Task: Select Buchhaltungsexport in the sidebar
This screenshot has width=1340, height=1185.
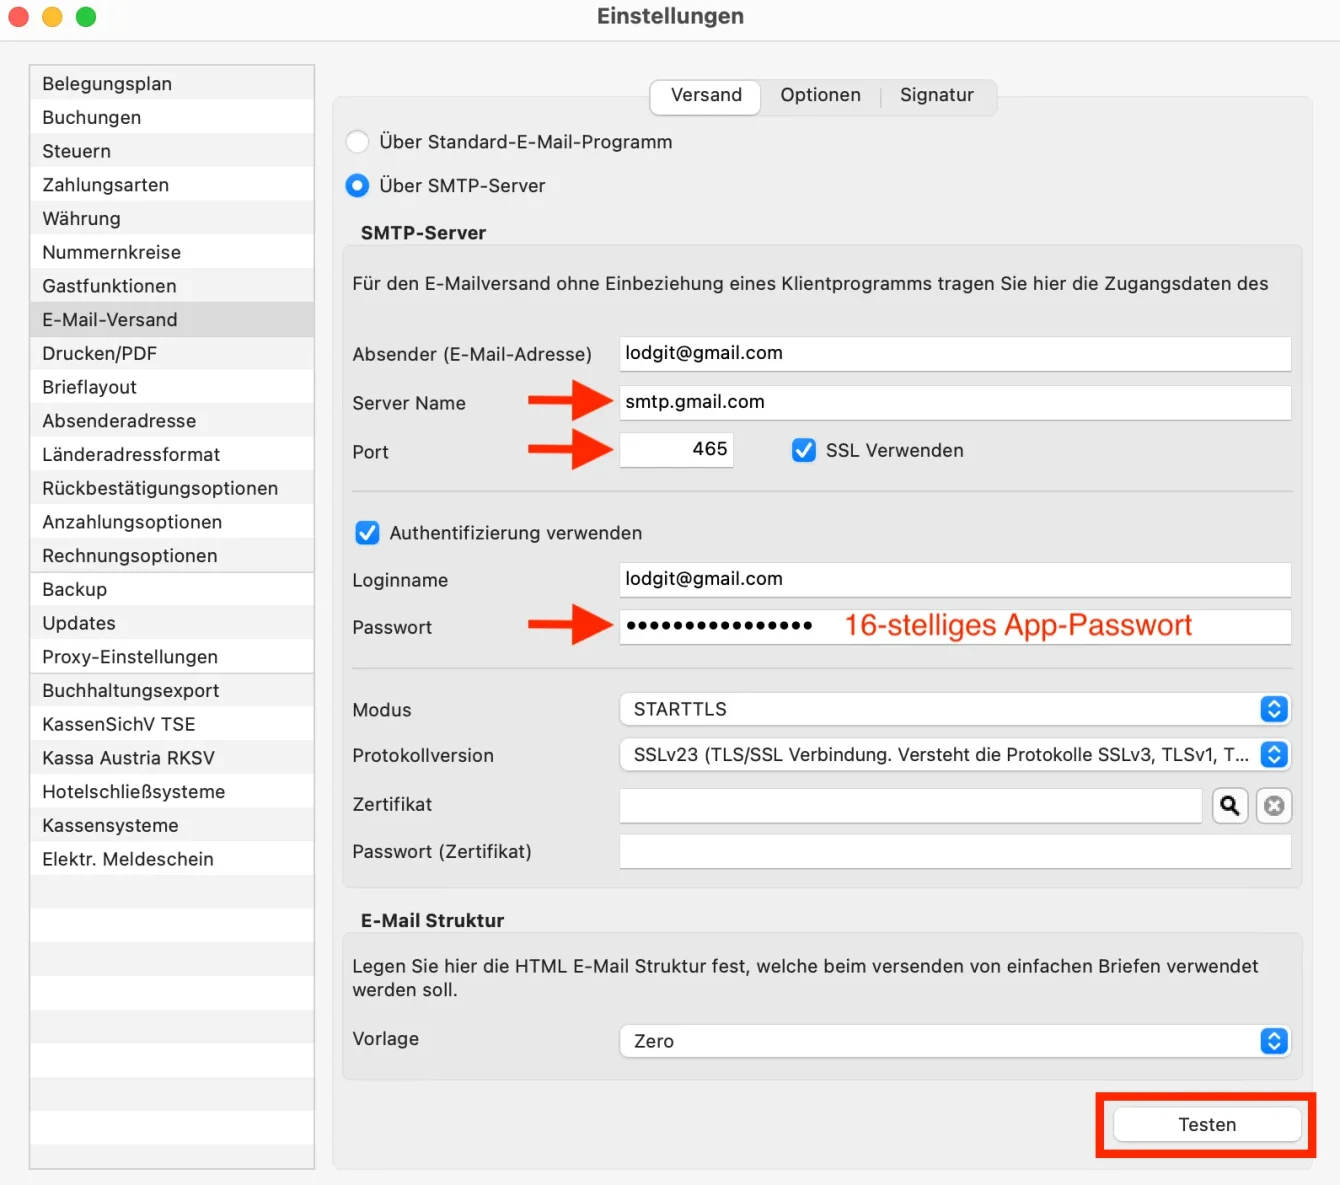Action: tap(172, 691)
